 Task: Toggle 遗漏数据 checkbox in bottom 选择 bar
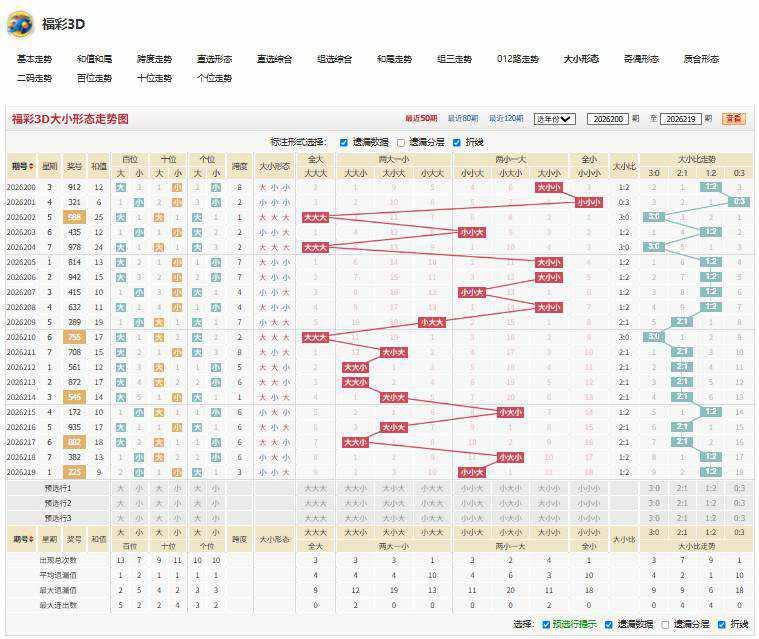coord(609,624)
